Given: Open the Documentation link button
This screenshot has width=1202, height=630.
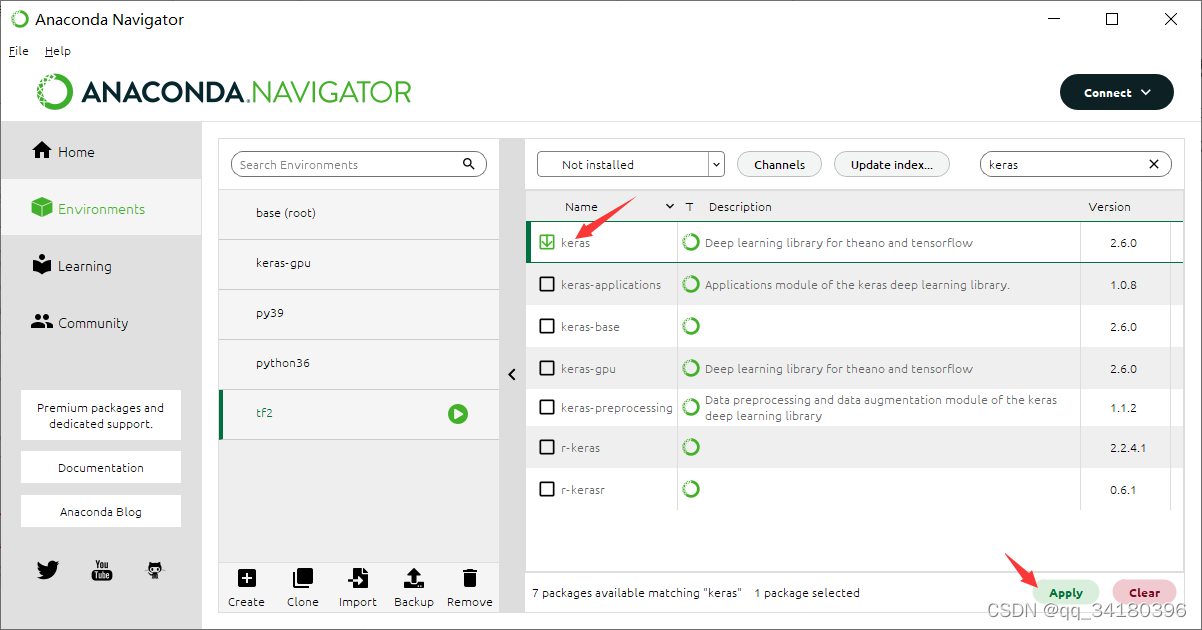Looking at the screenshot, I should pyautogui.click(x=101, y=467).
